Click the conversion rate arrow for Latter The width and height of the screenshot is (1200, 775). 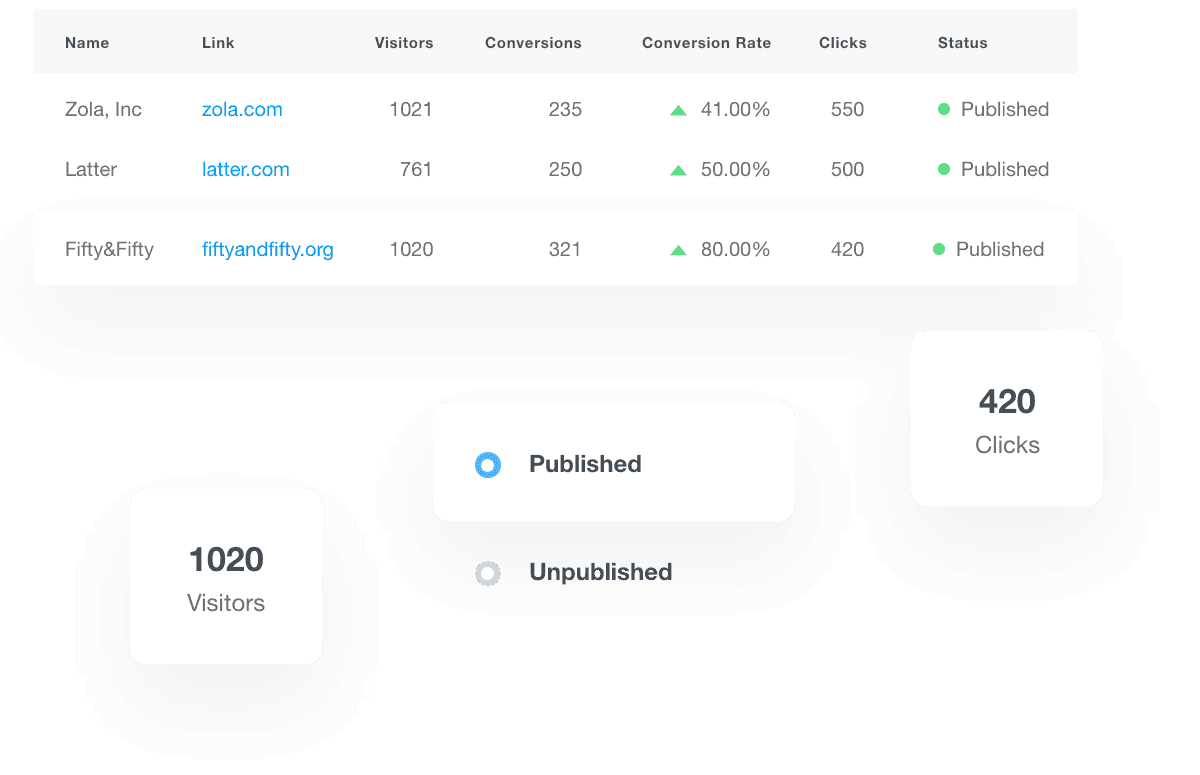pyautogui.click(x=679, y=169)
